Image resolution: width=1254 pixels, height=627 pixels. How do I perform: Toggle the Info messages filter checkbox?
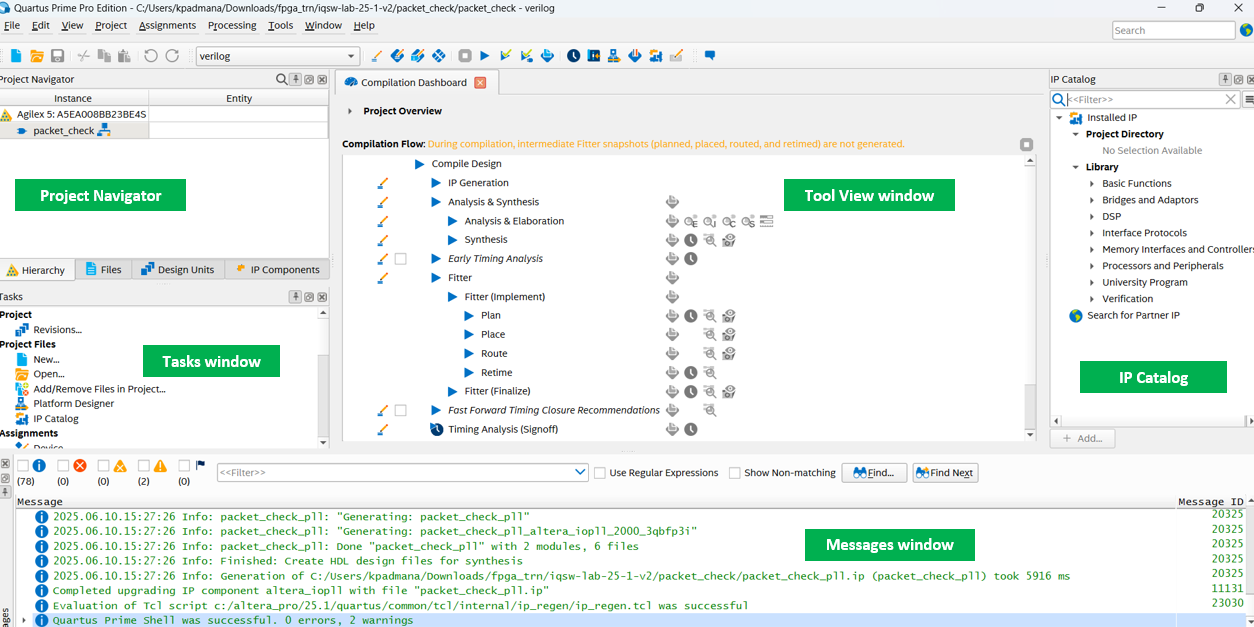click(x=23, y=466)
